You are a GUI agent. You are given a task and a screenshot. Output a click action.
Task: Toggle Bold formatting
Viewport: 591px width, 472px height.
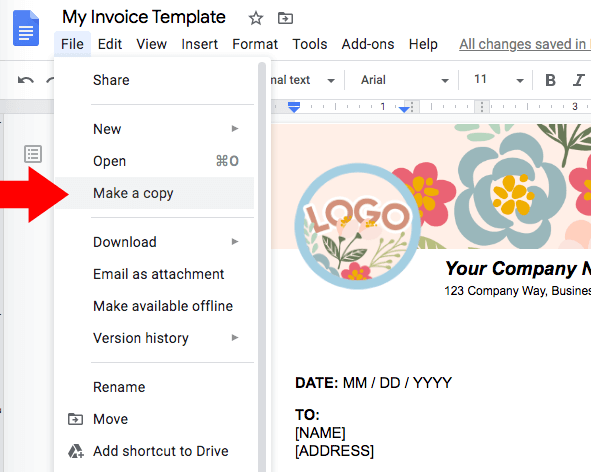pos(550,80)
